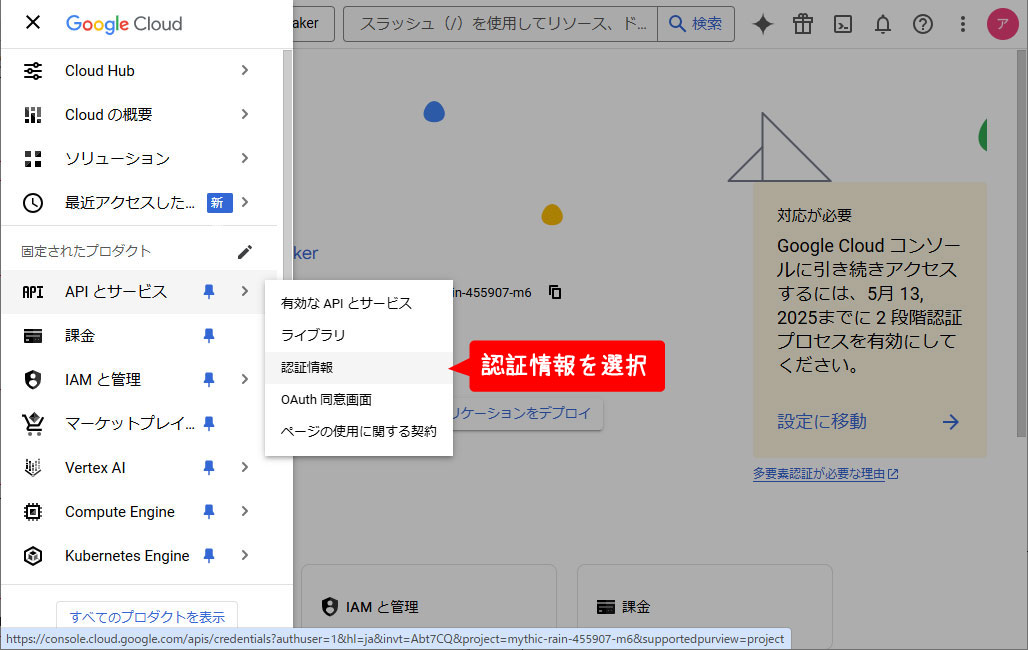Screen dimensions: 1028x650
Task: Click the account avatar ア
Action: pyautogui.click(x=1002, y=24)
